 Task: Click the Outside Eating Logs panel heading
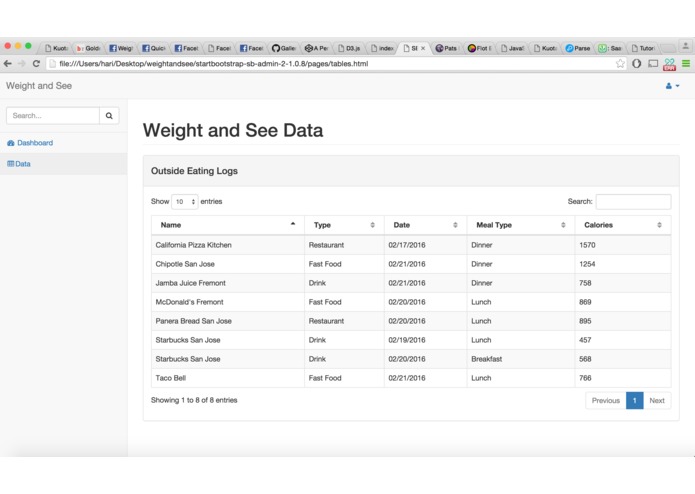point(194,171)
